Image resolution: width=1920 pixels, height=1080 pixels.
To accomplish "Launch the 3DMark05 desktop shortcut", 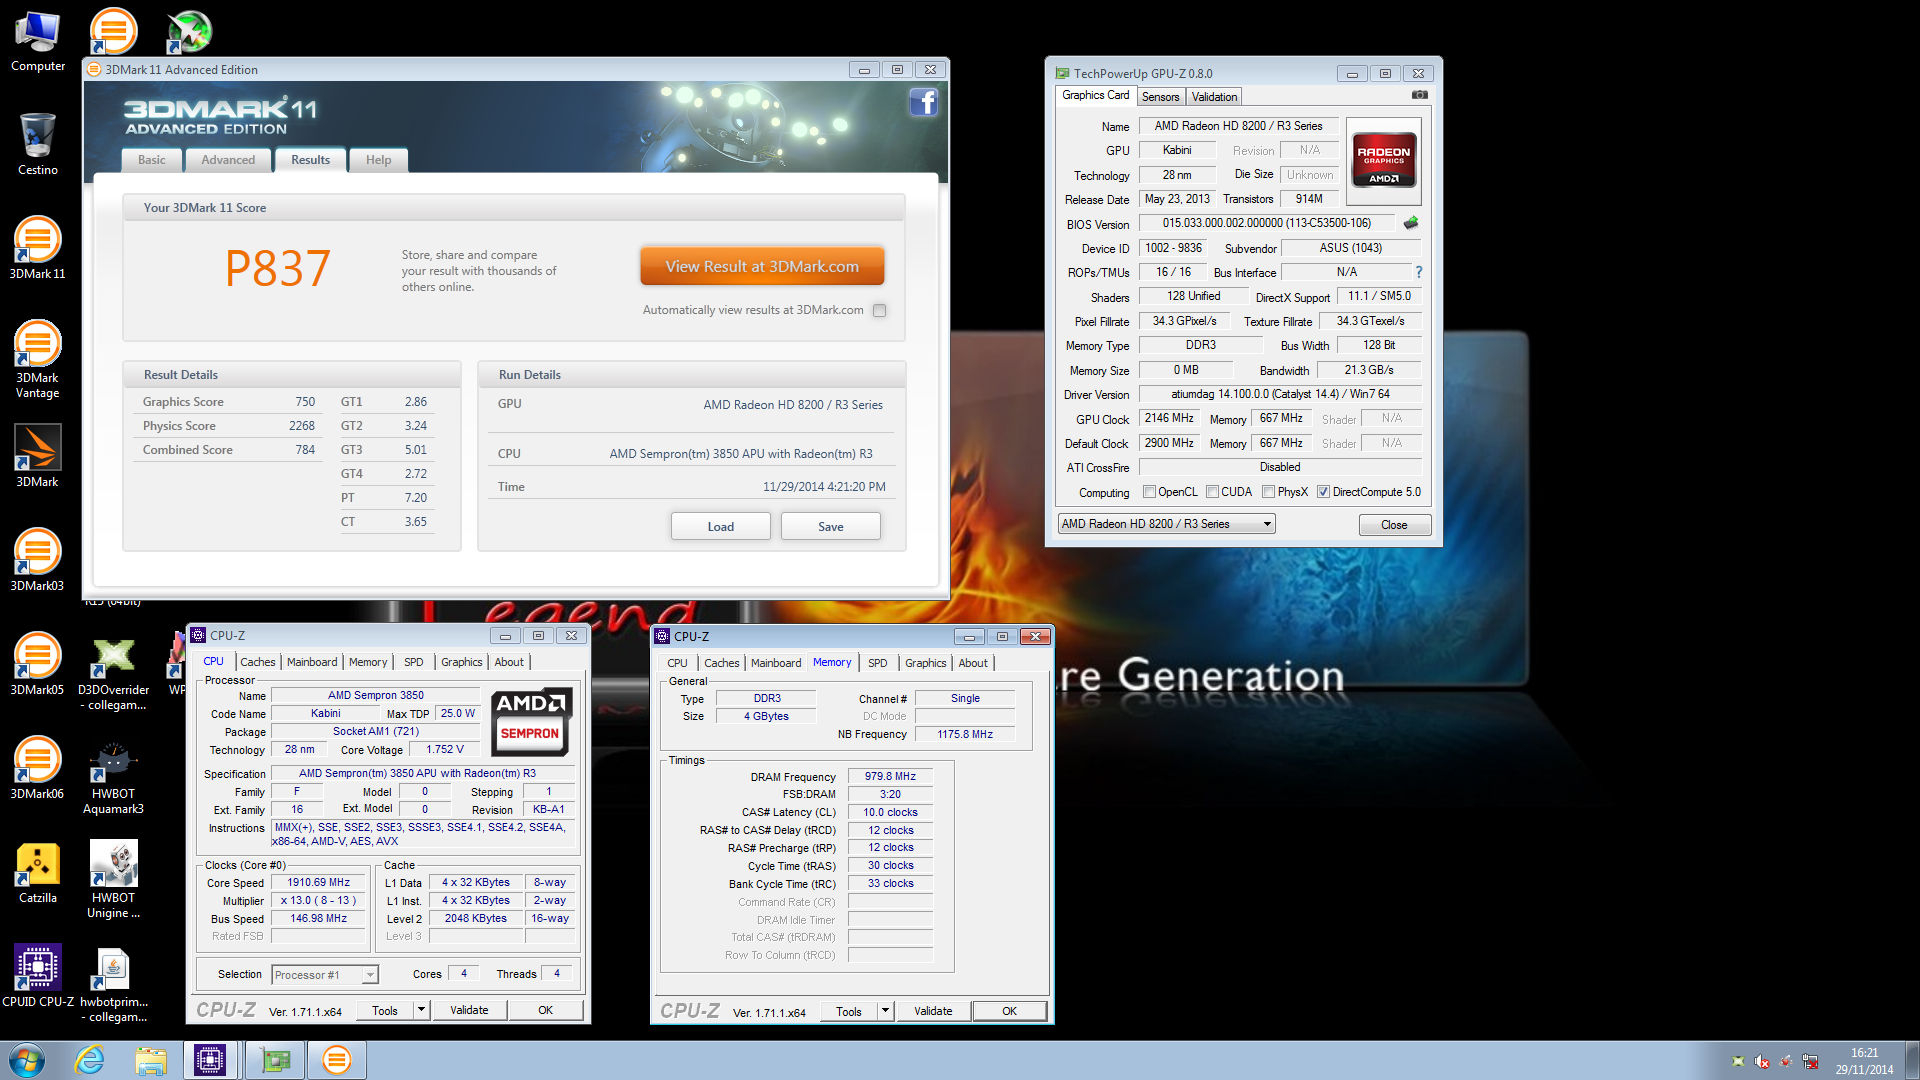I will pyautogui.click(x=38, y=664).
